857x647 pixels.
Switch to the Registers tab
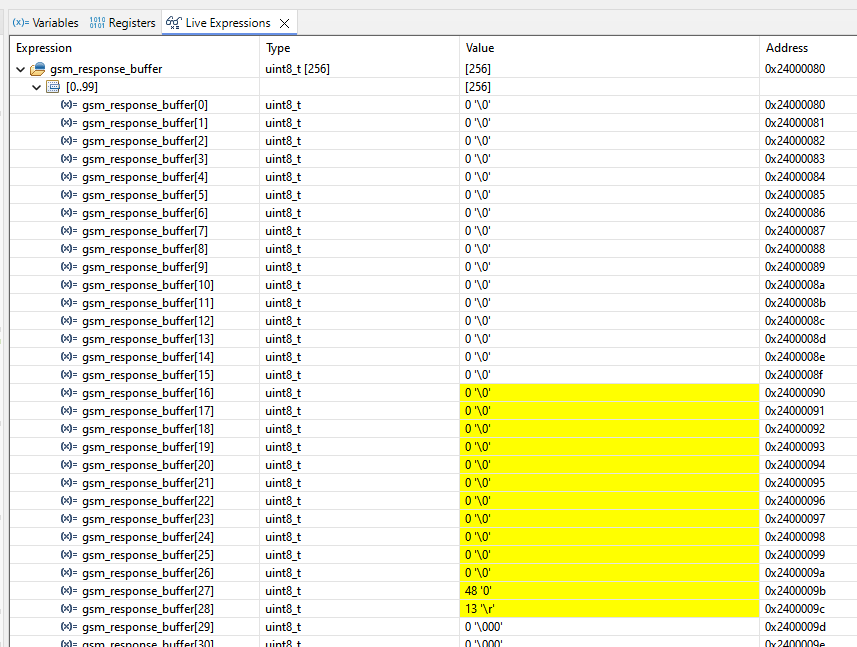pyautogui.click(x=122, y=23)
